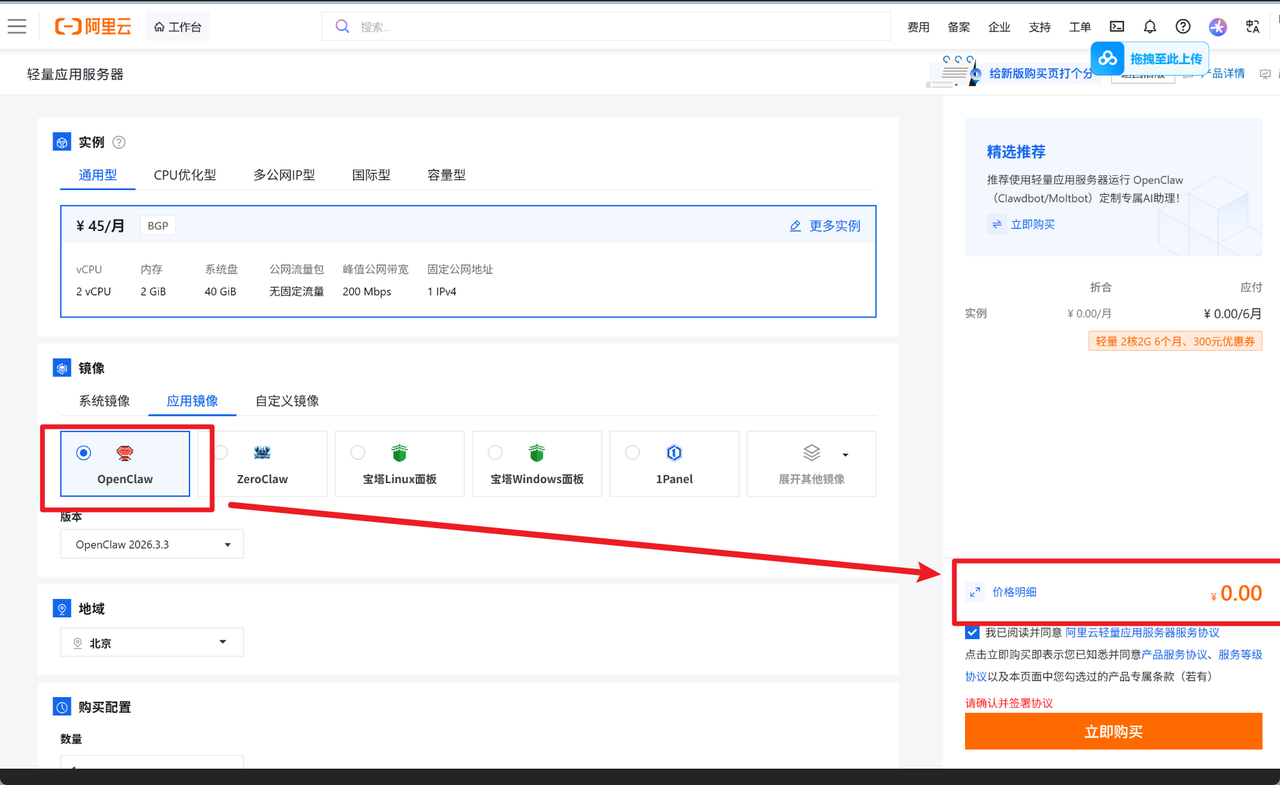Open the 产品服务协议 link
This screenshot has width=1280, height=785.
[x=1175, y=654]
